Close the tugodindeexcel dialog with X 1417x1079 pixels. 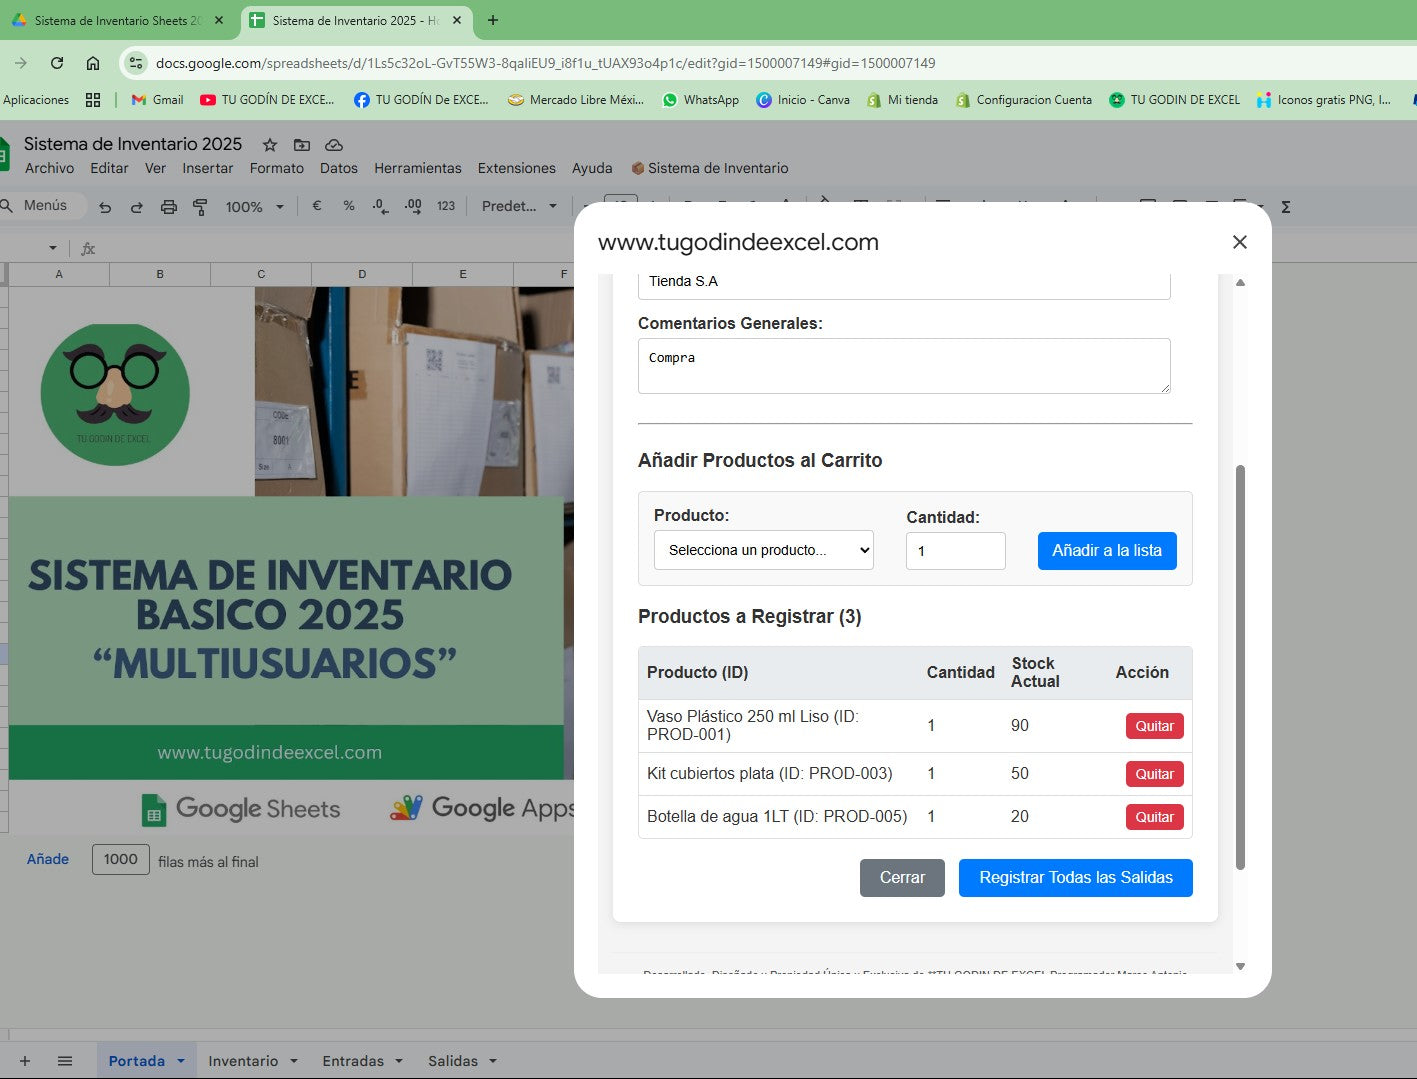click(x=1240, y=242)
